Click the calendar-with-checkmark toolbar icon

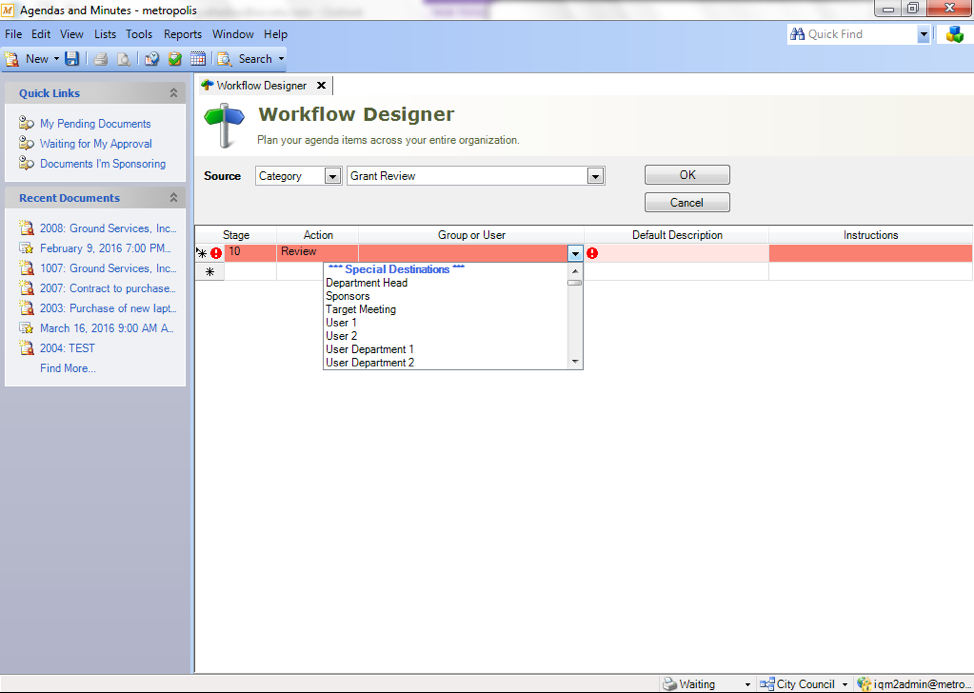(x=152, y=59)
